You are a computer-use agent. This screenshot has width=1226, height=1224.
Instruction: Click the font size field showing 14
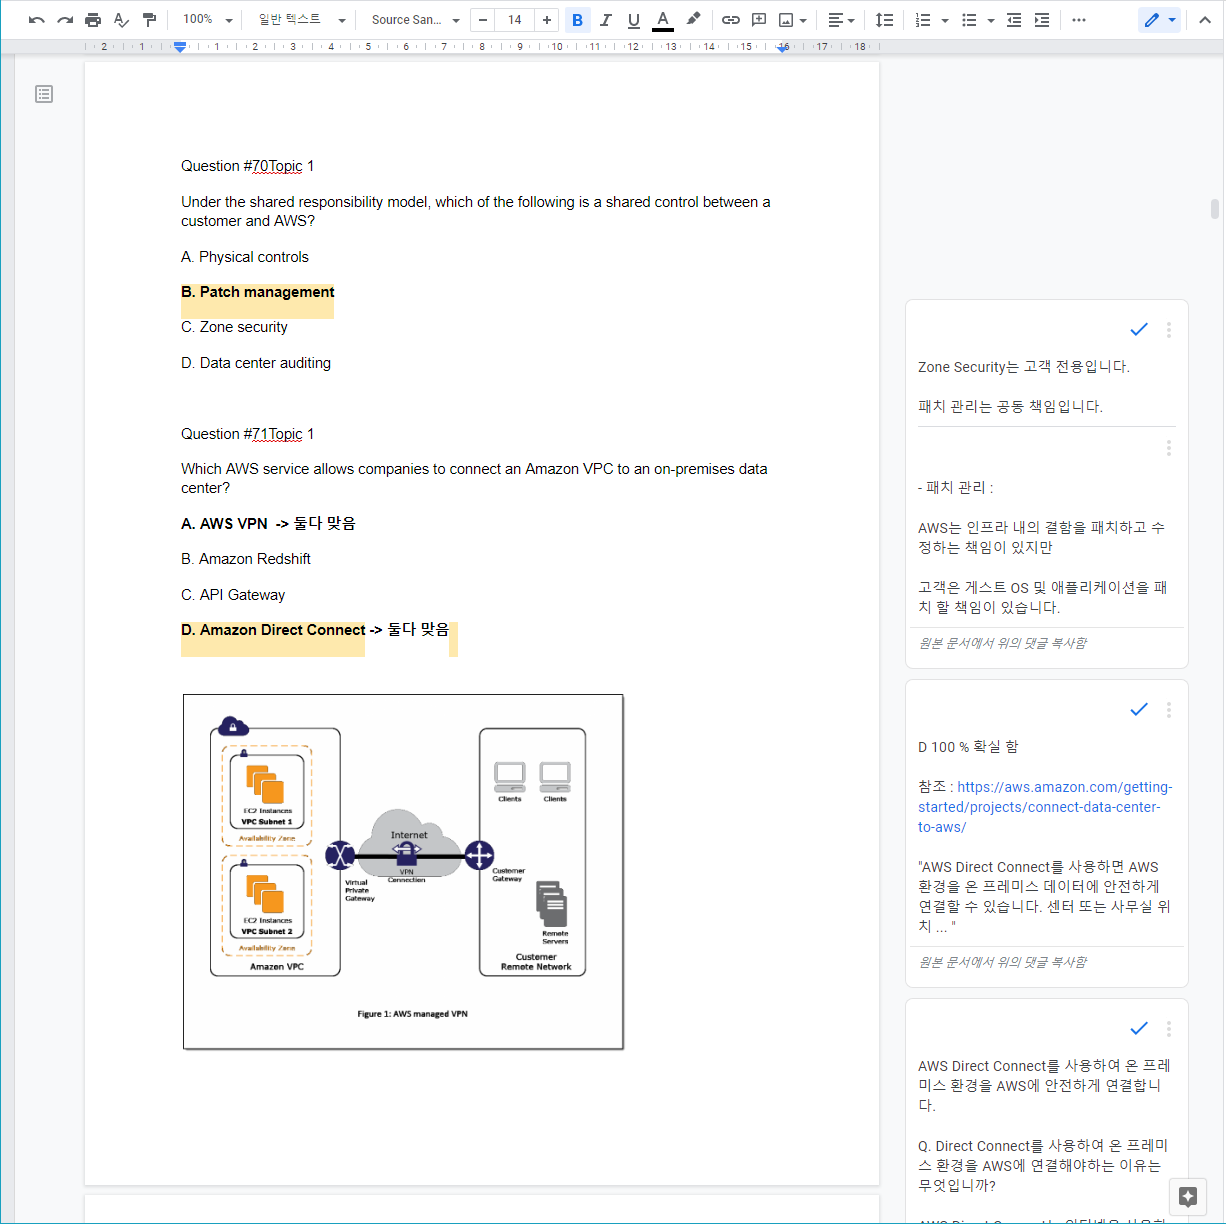pyautogui.click(x=515, y=20)
